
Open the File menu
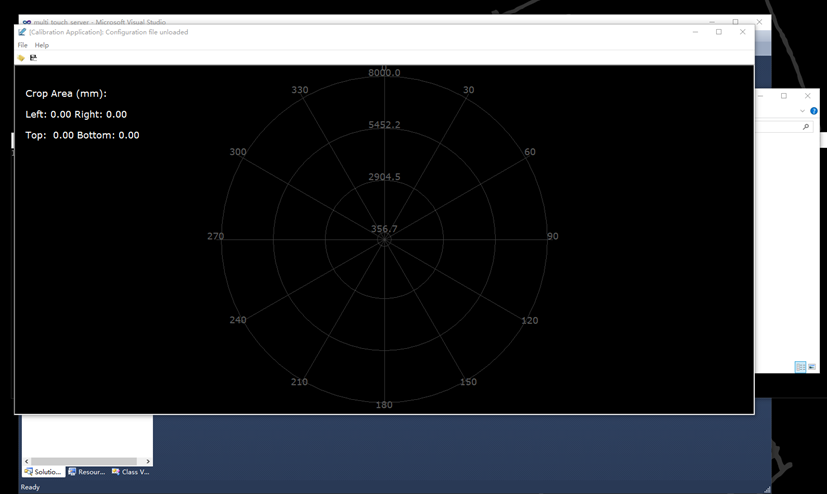pyautogui.click(x=22, y=45)
